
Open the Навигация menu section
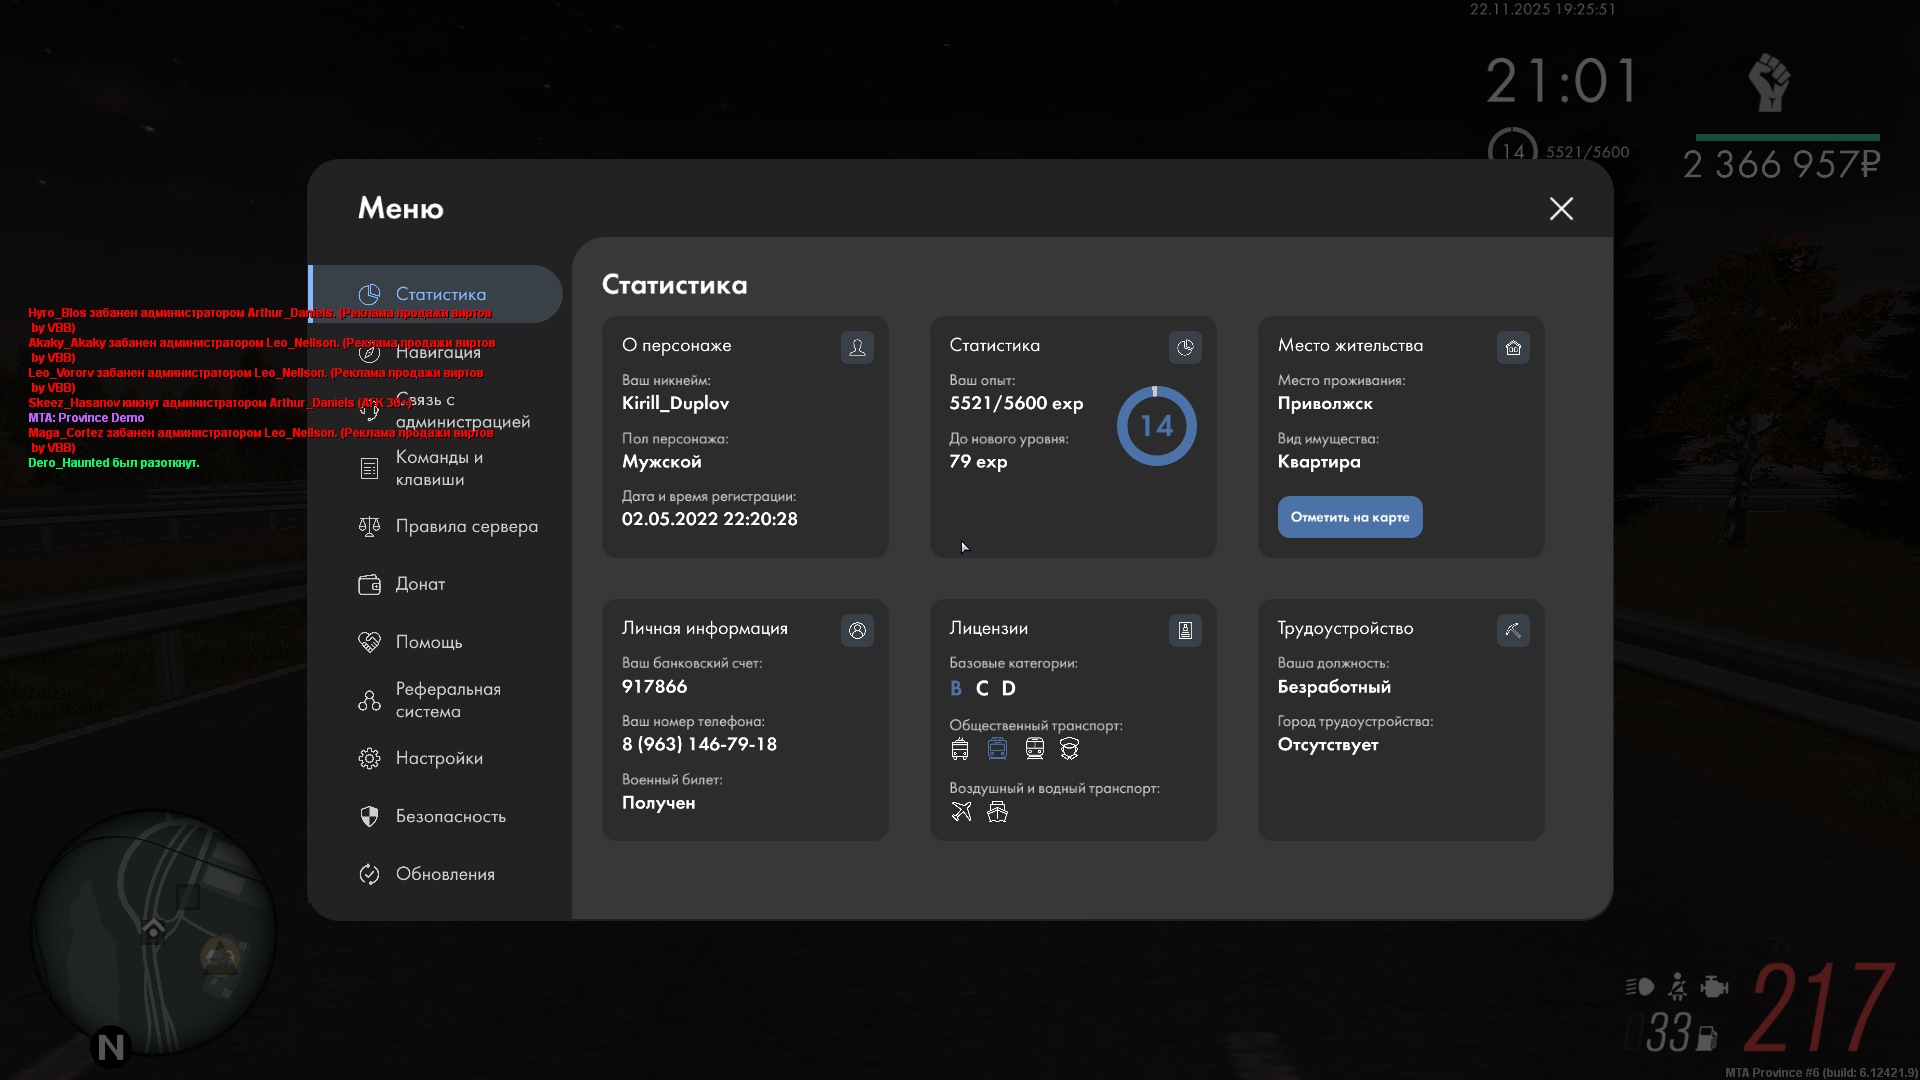(x=438, y=352)
